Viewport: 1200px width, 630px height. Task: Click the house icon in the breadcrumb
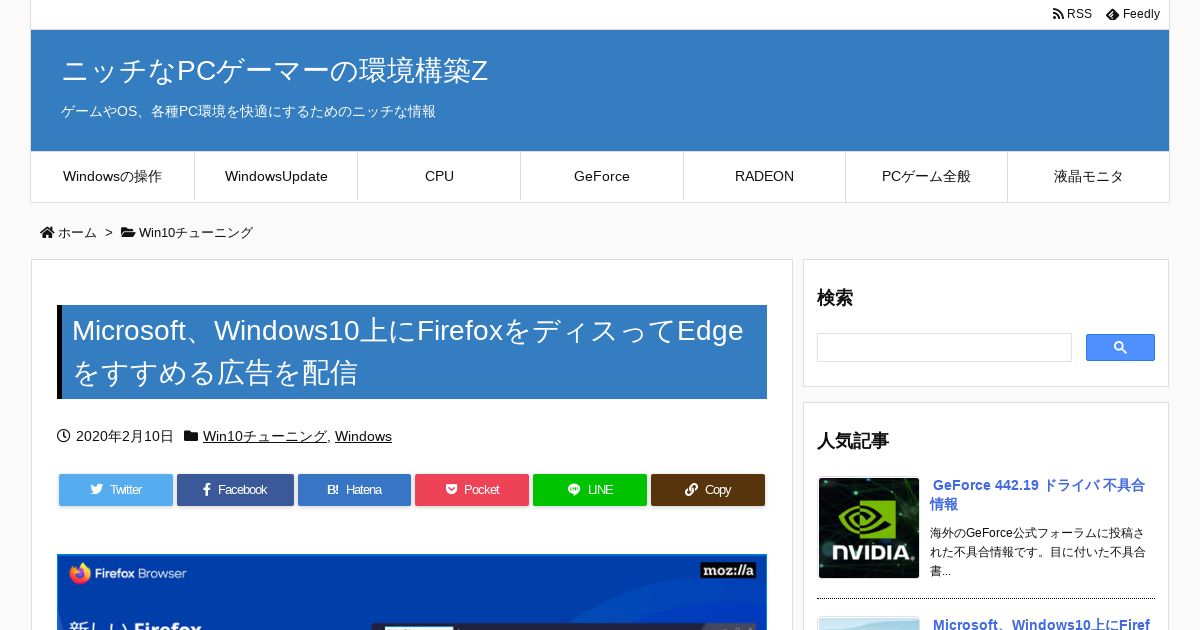pyautogui.click(x=47, y=232)
